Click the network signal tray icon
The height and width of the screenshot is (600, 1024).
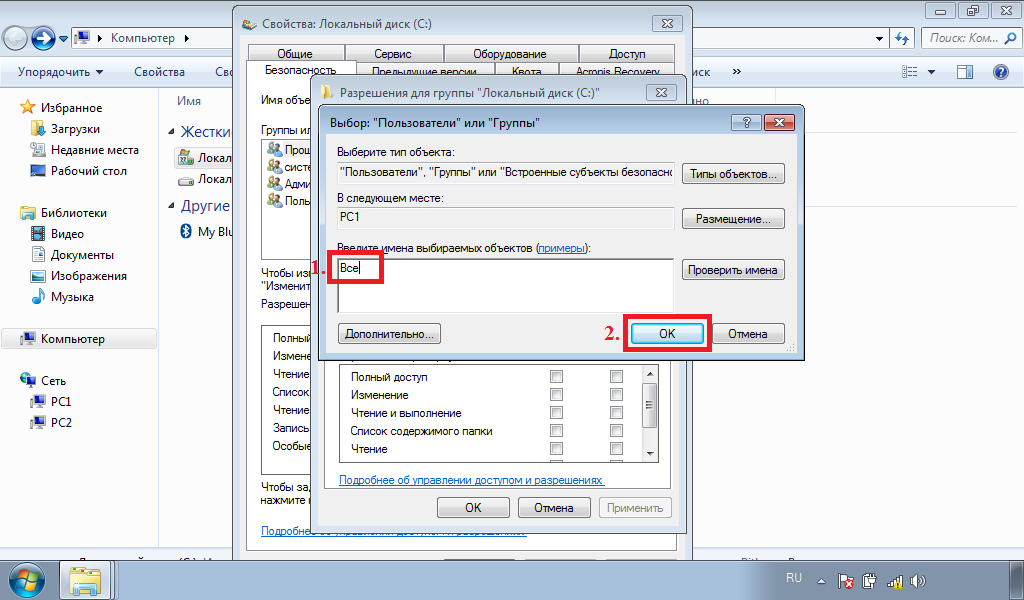pos(895,580)
